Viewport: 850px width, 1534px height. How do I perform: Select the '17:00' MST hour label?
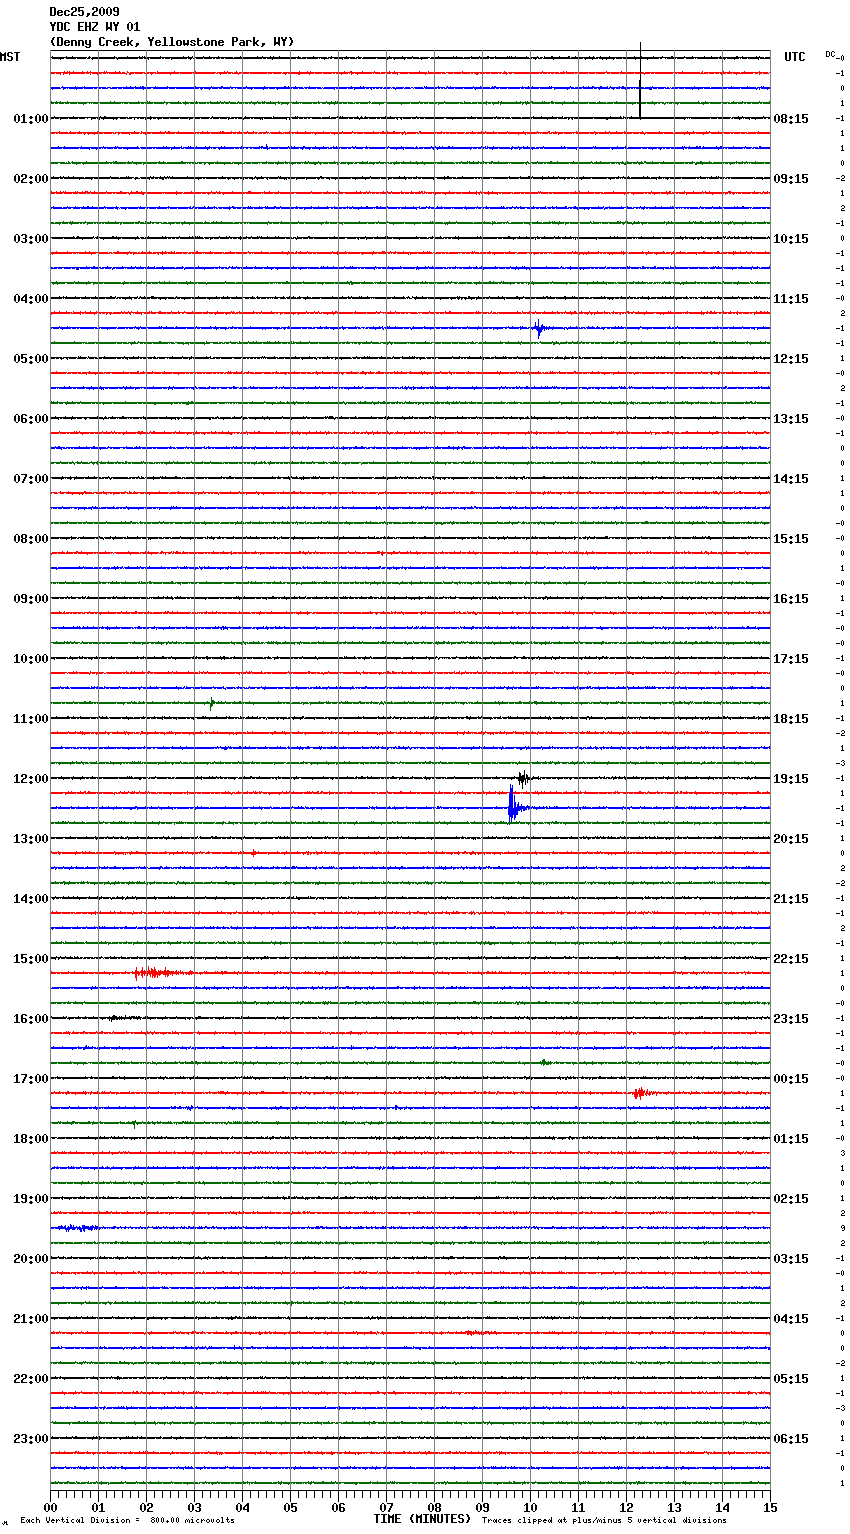tap(31, 1079)
